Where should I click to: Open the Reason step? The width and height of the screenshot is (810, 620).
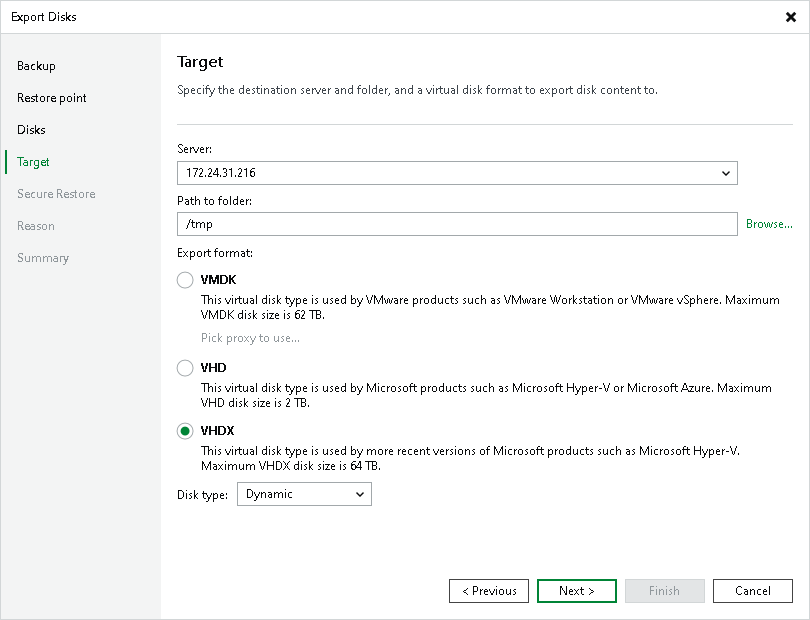36,226
